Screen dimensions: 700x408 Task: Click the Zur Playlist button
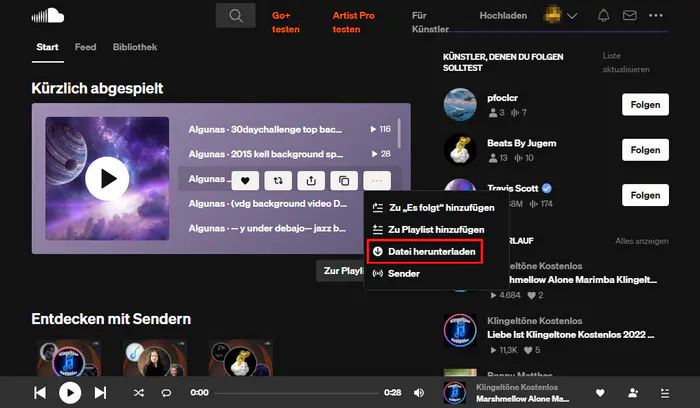(x=340, y=271)
